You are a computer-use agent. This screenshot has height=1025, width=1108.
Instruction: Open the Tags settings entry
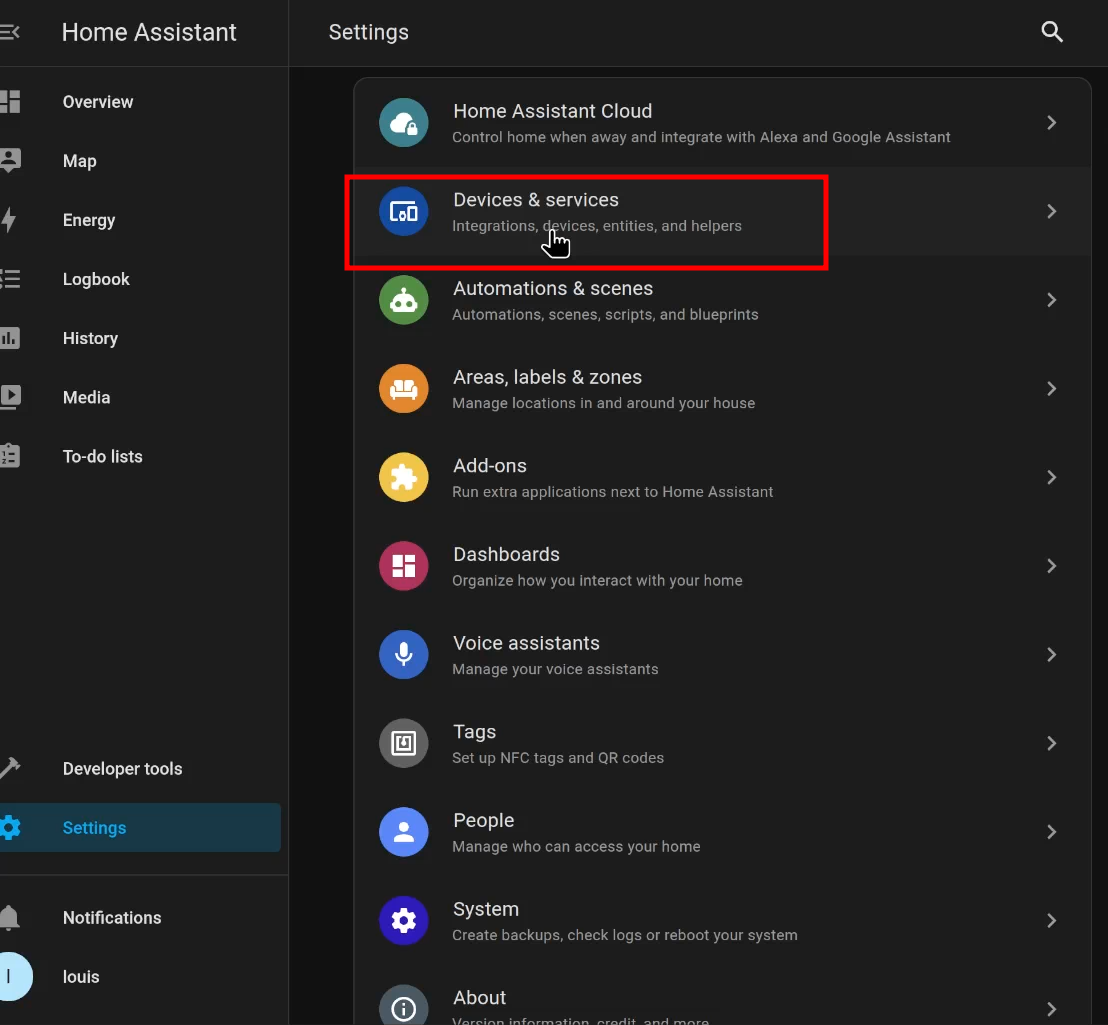[722, 743]
